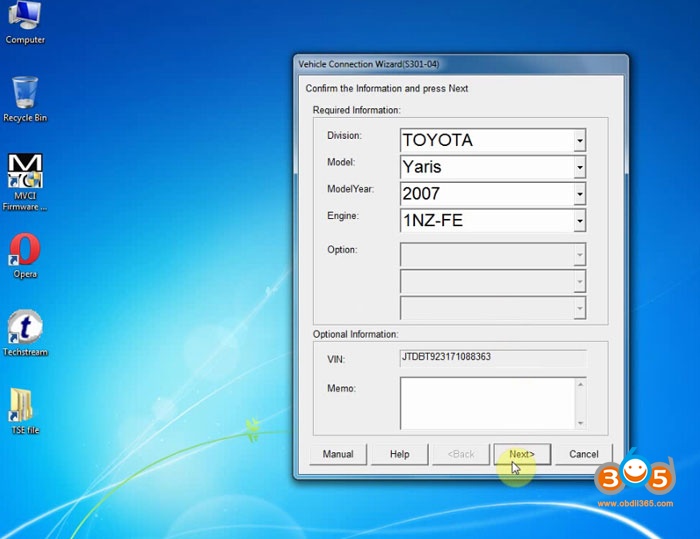Select the MVCI Firmware shortcut icon
700x539 pixels.
[25, 182]
